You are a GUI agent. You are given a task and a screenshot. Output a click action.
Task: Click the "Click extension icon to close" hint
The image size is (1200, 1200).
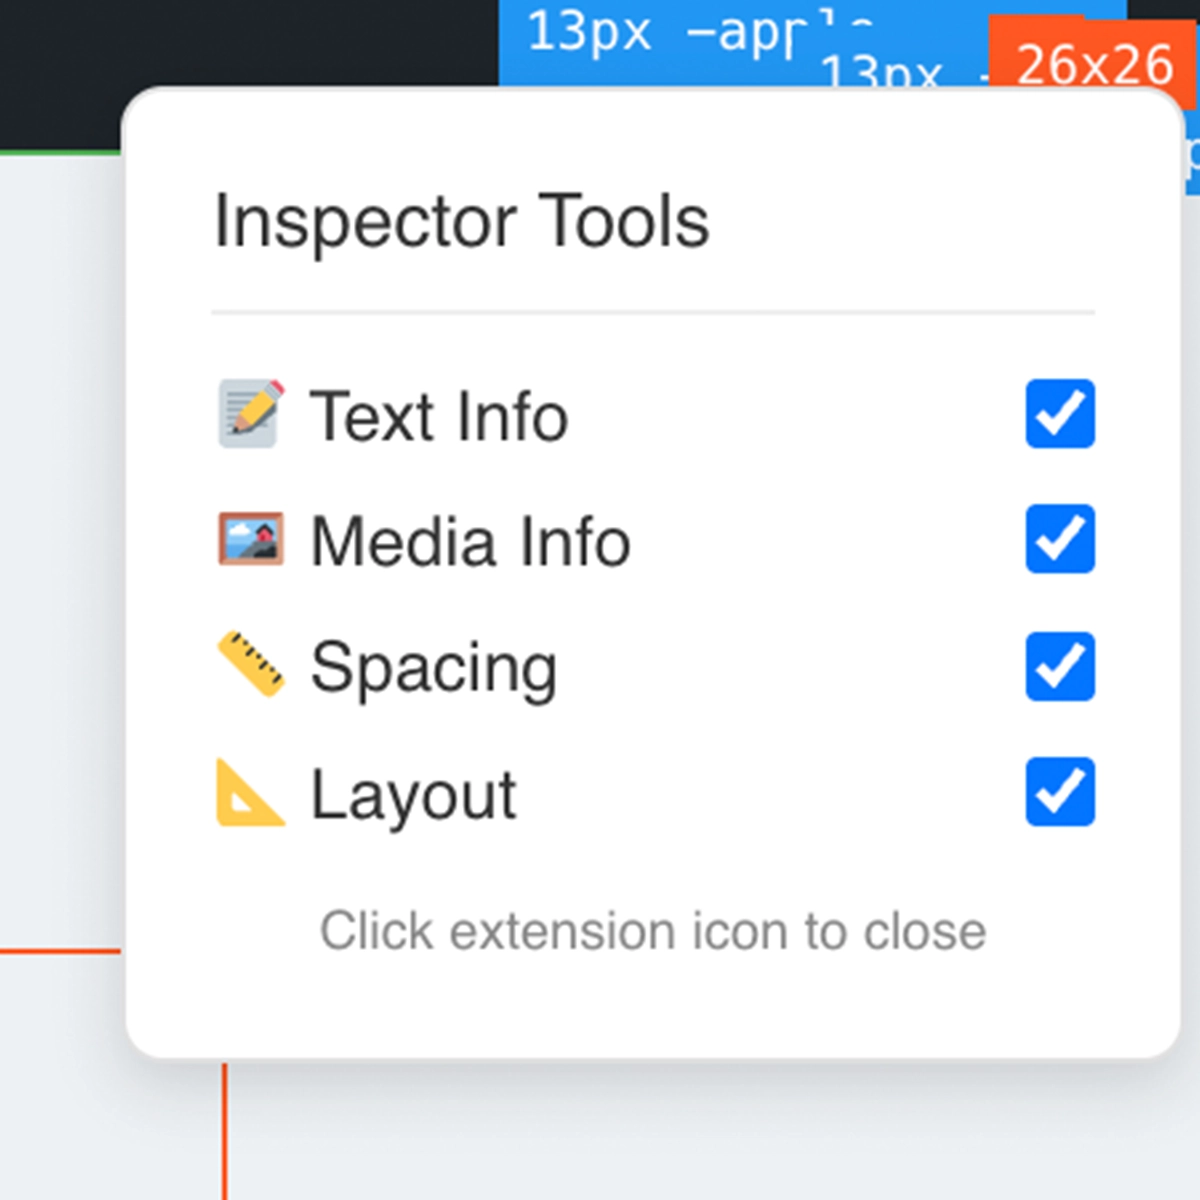click(652, 931)
